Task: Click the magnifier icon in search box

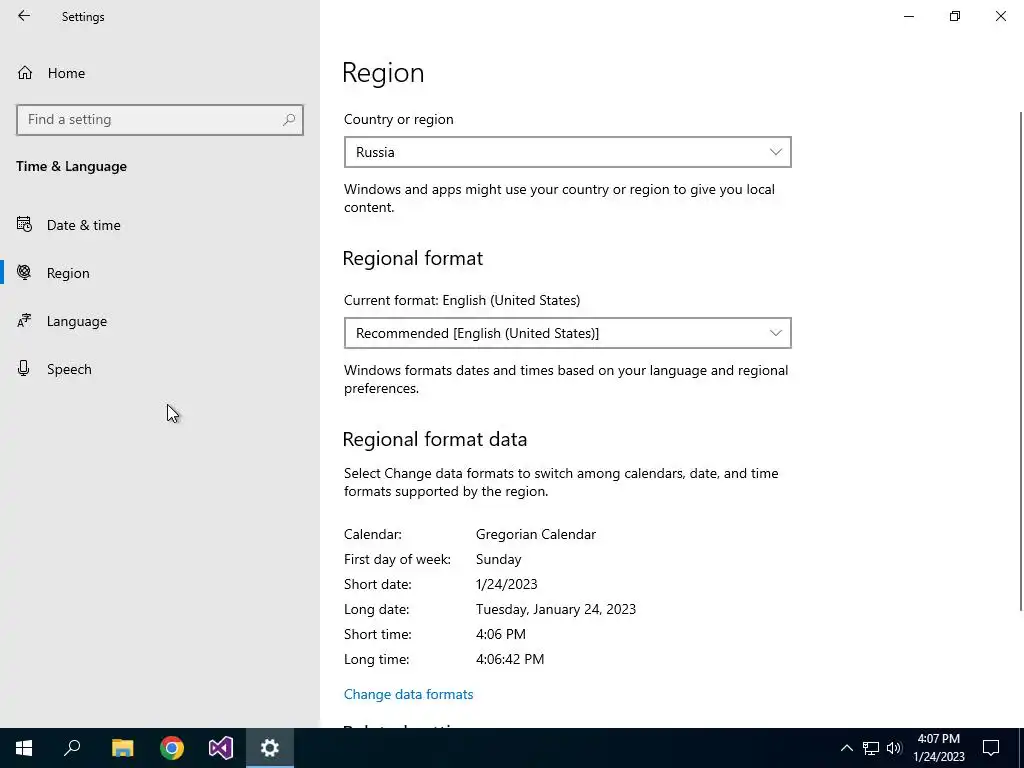Action: [289, 120]
